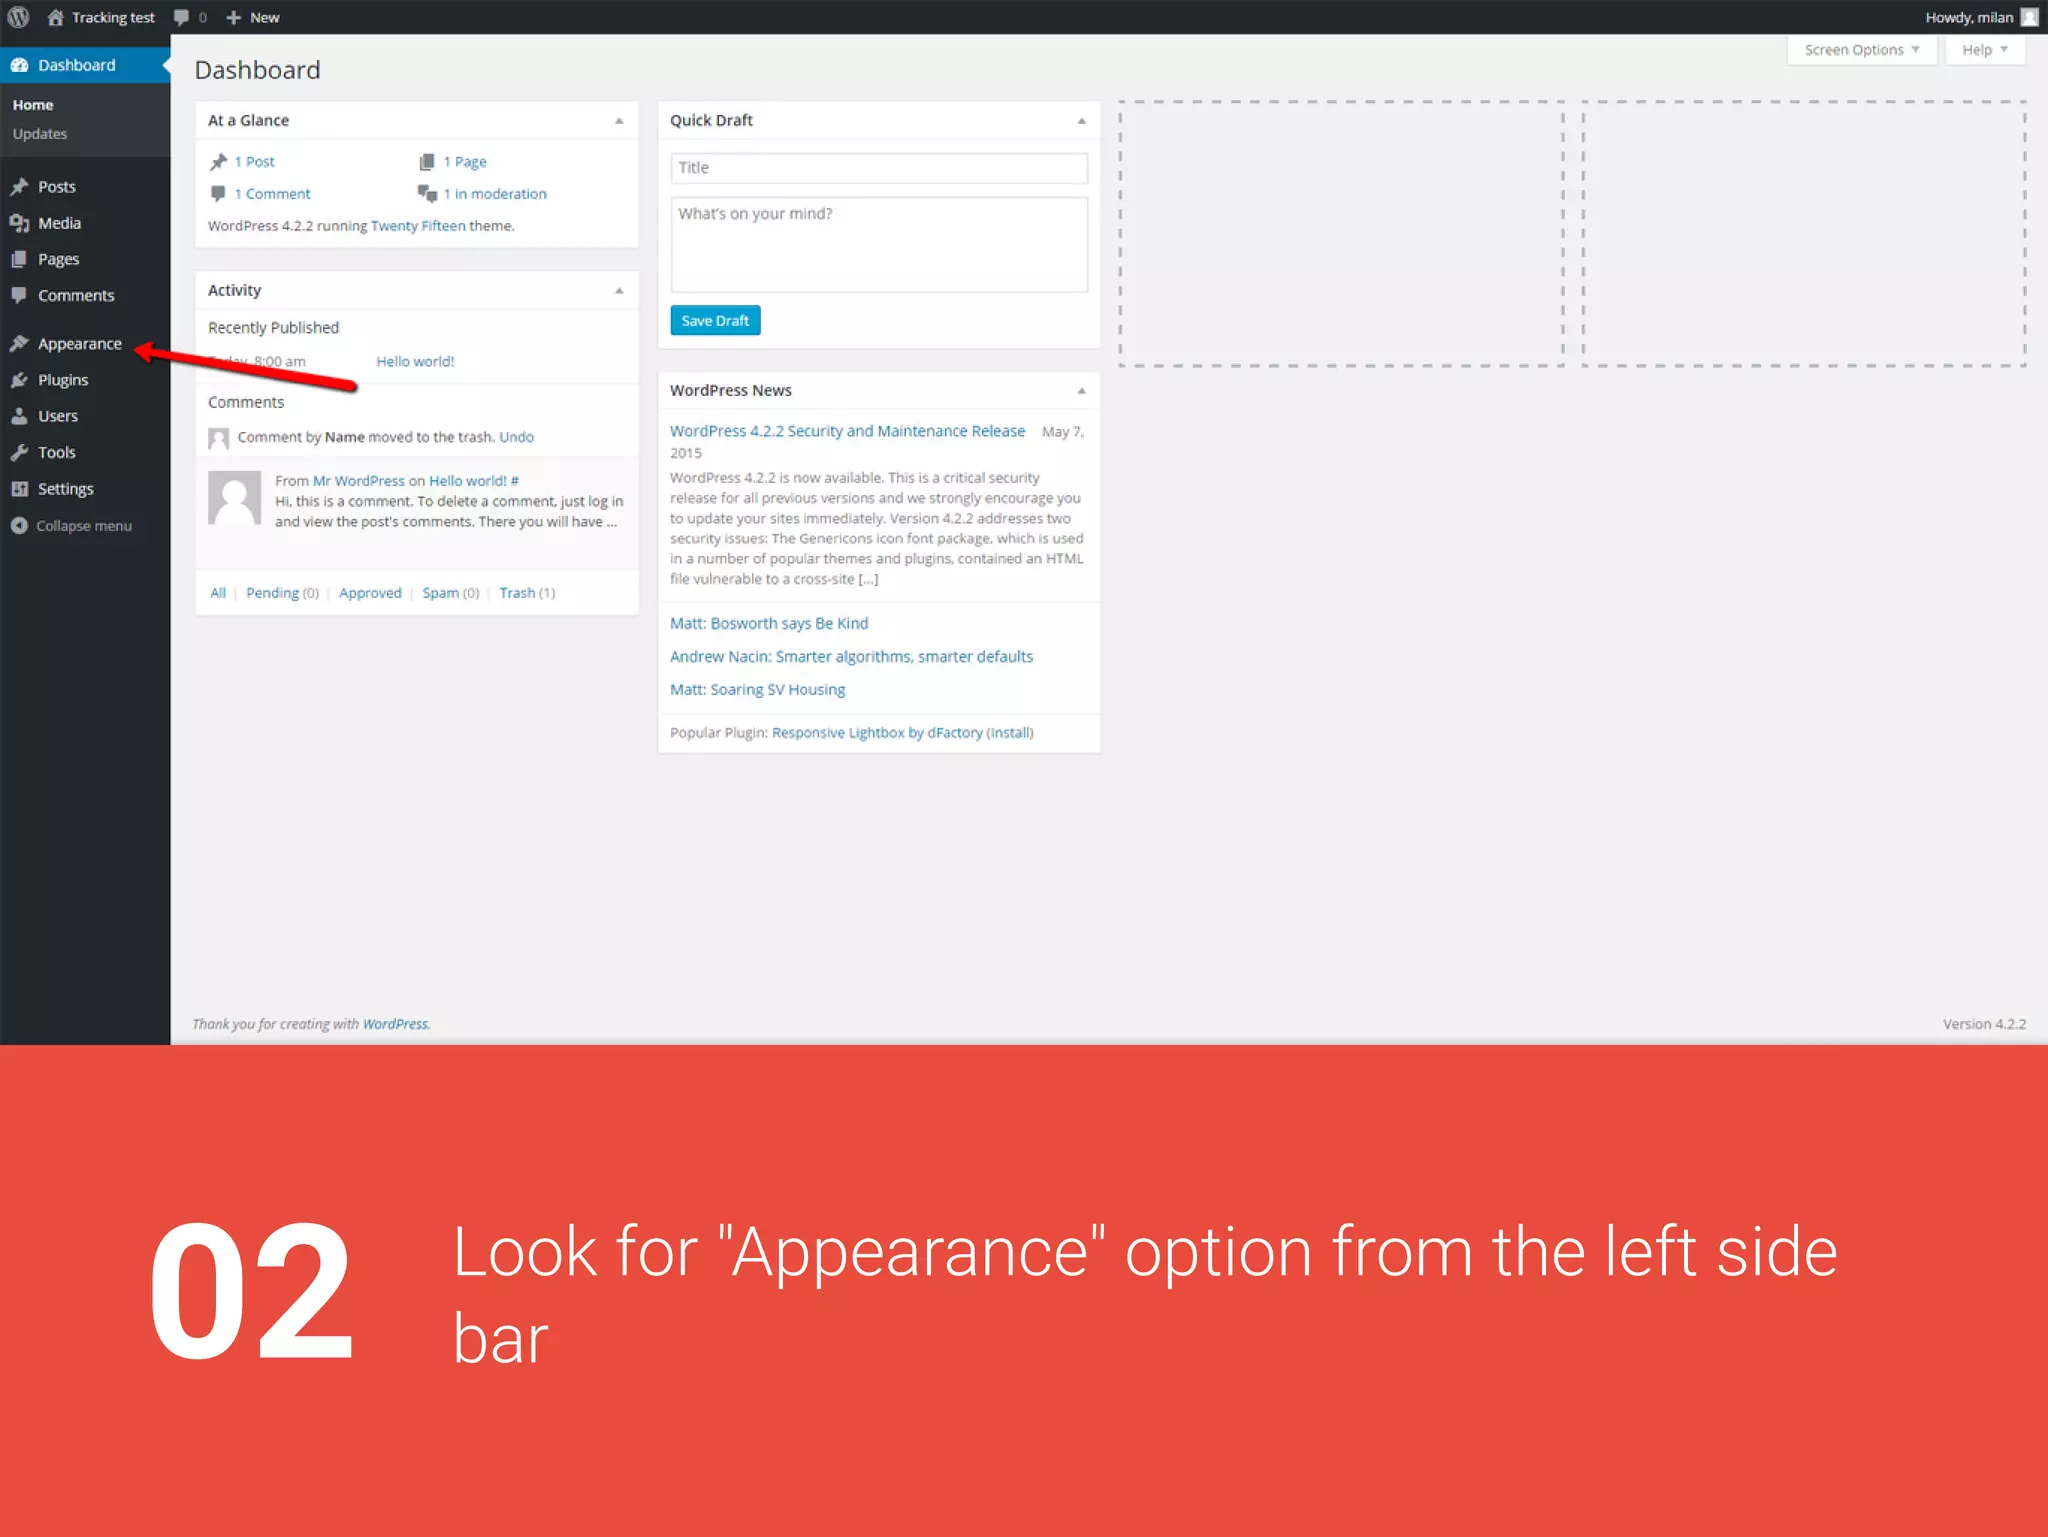
Task: Open the Howdy, milan account menu
Action: pyautogui.click(x=1981, y=17)
